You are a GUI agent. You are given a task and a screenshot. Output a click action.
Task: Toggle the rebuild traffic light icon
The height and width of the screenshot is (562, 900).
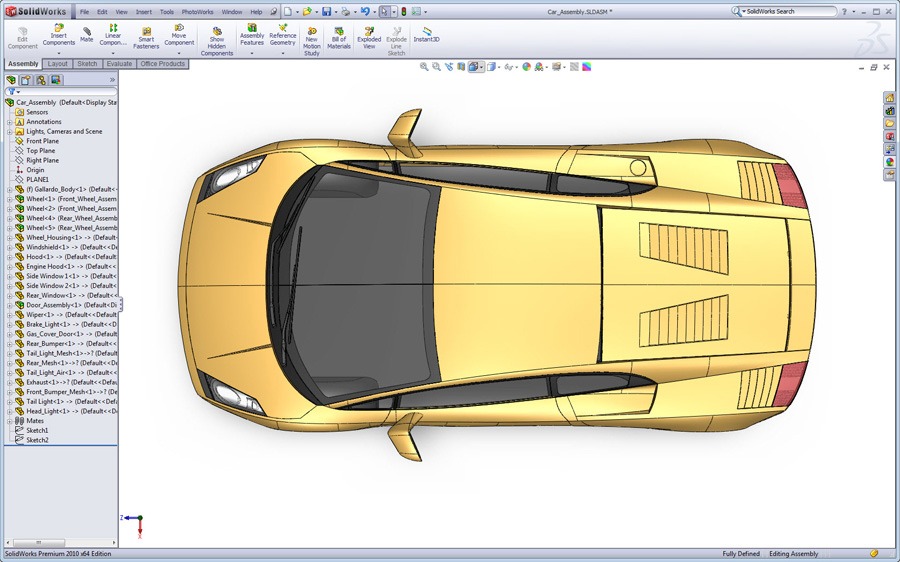(404, 12)
